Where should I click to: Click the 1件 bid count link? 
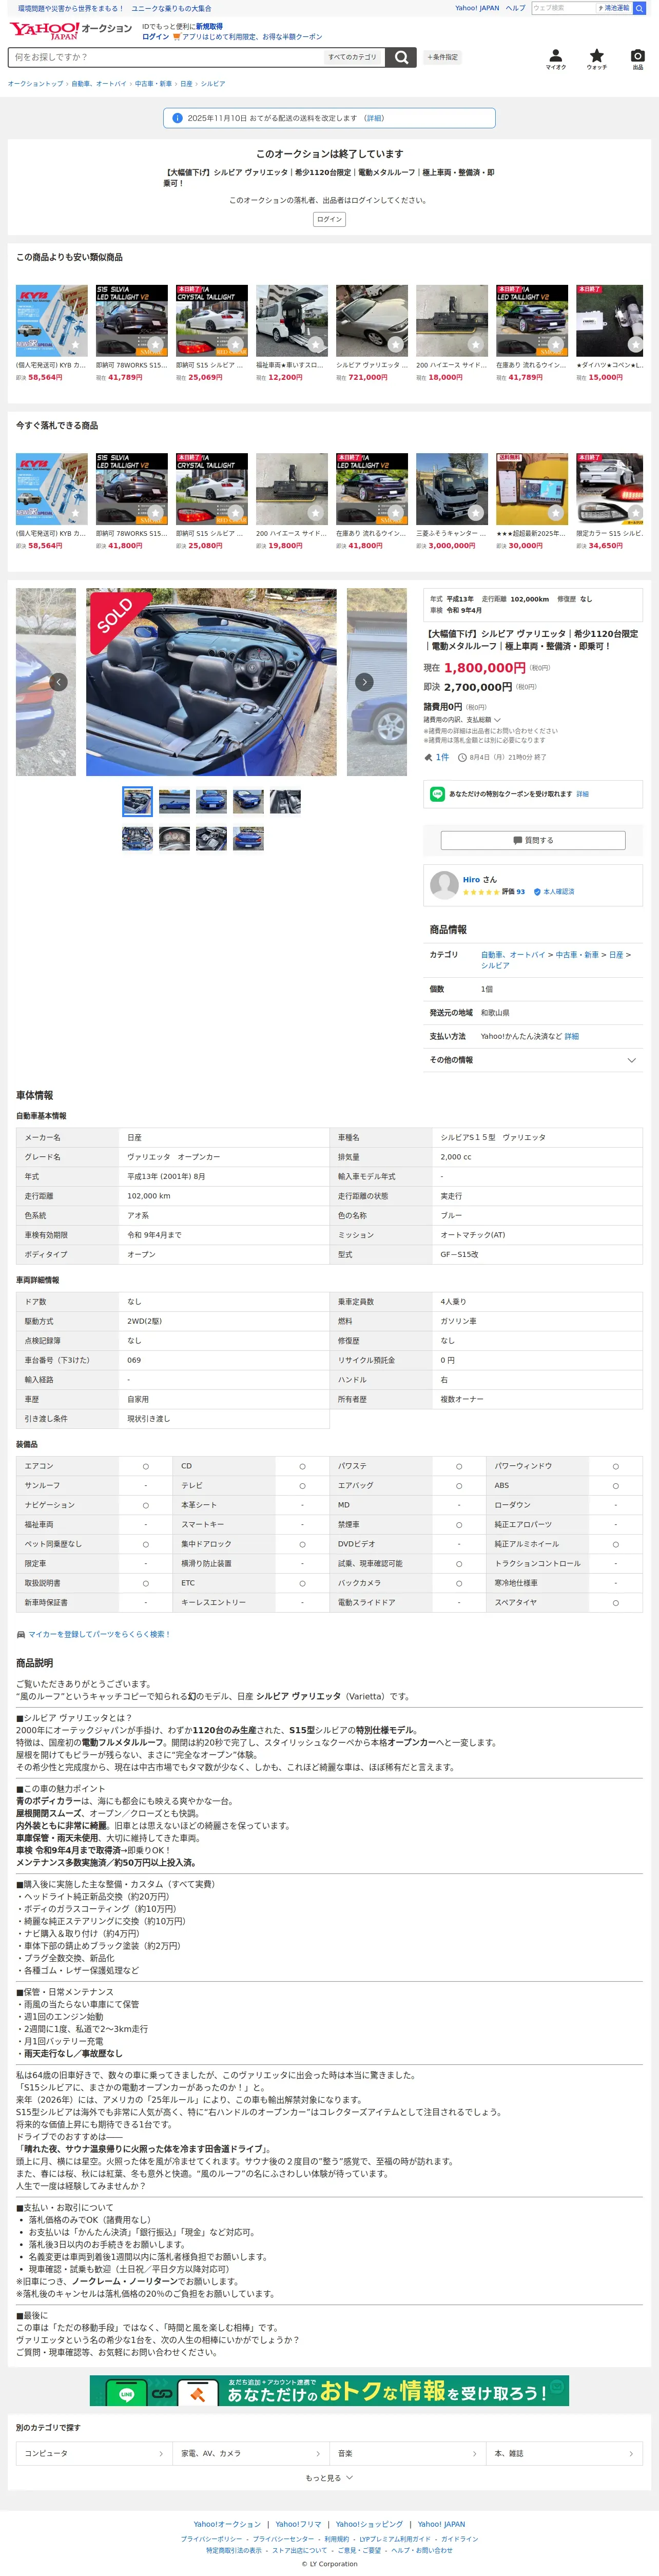[x=442, y=757]
